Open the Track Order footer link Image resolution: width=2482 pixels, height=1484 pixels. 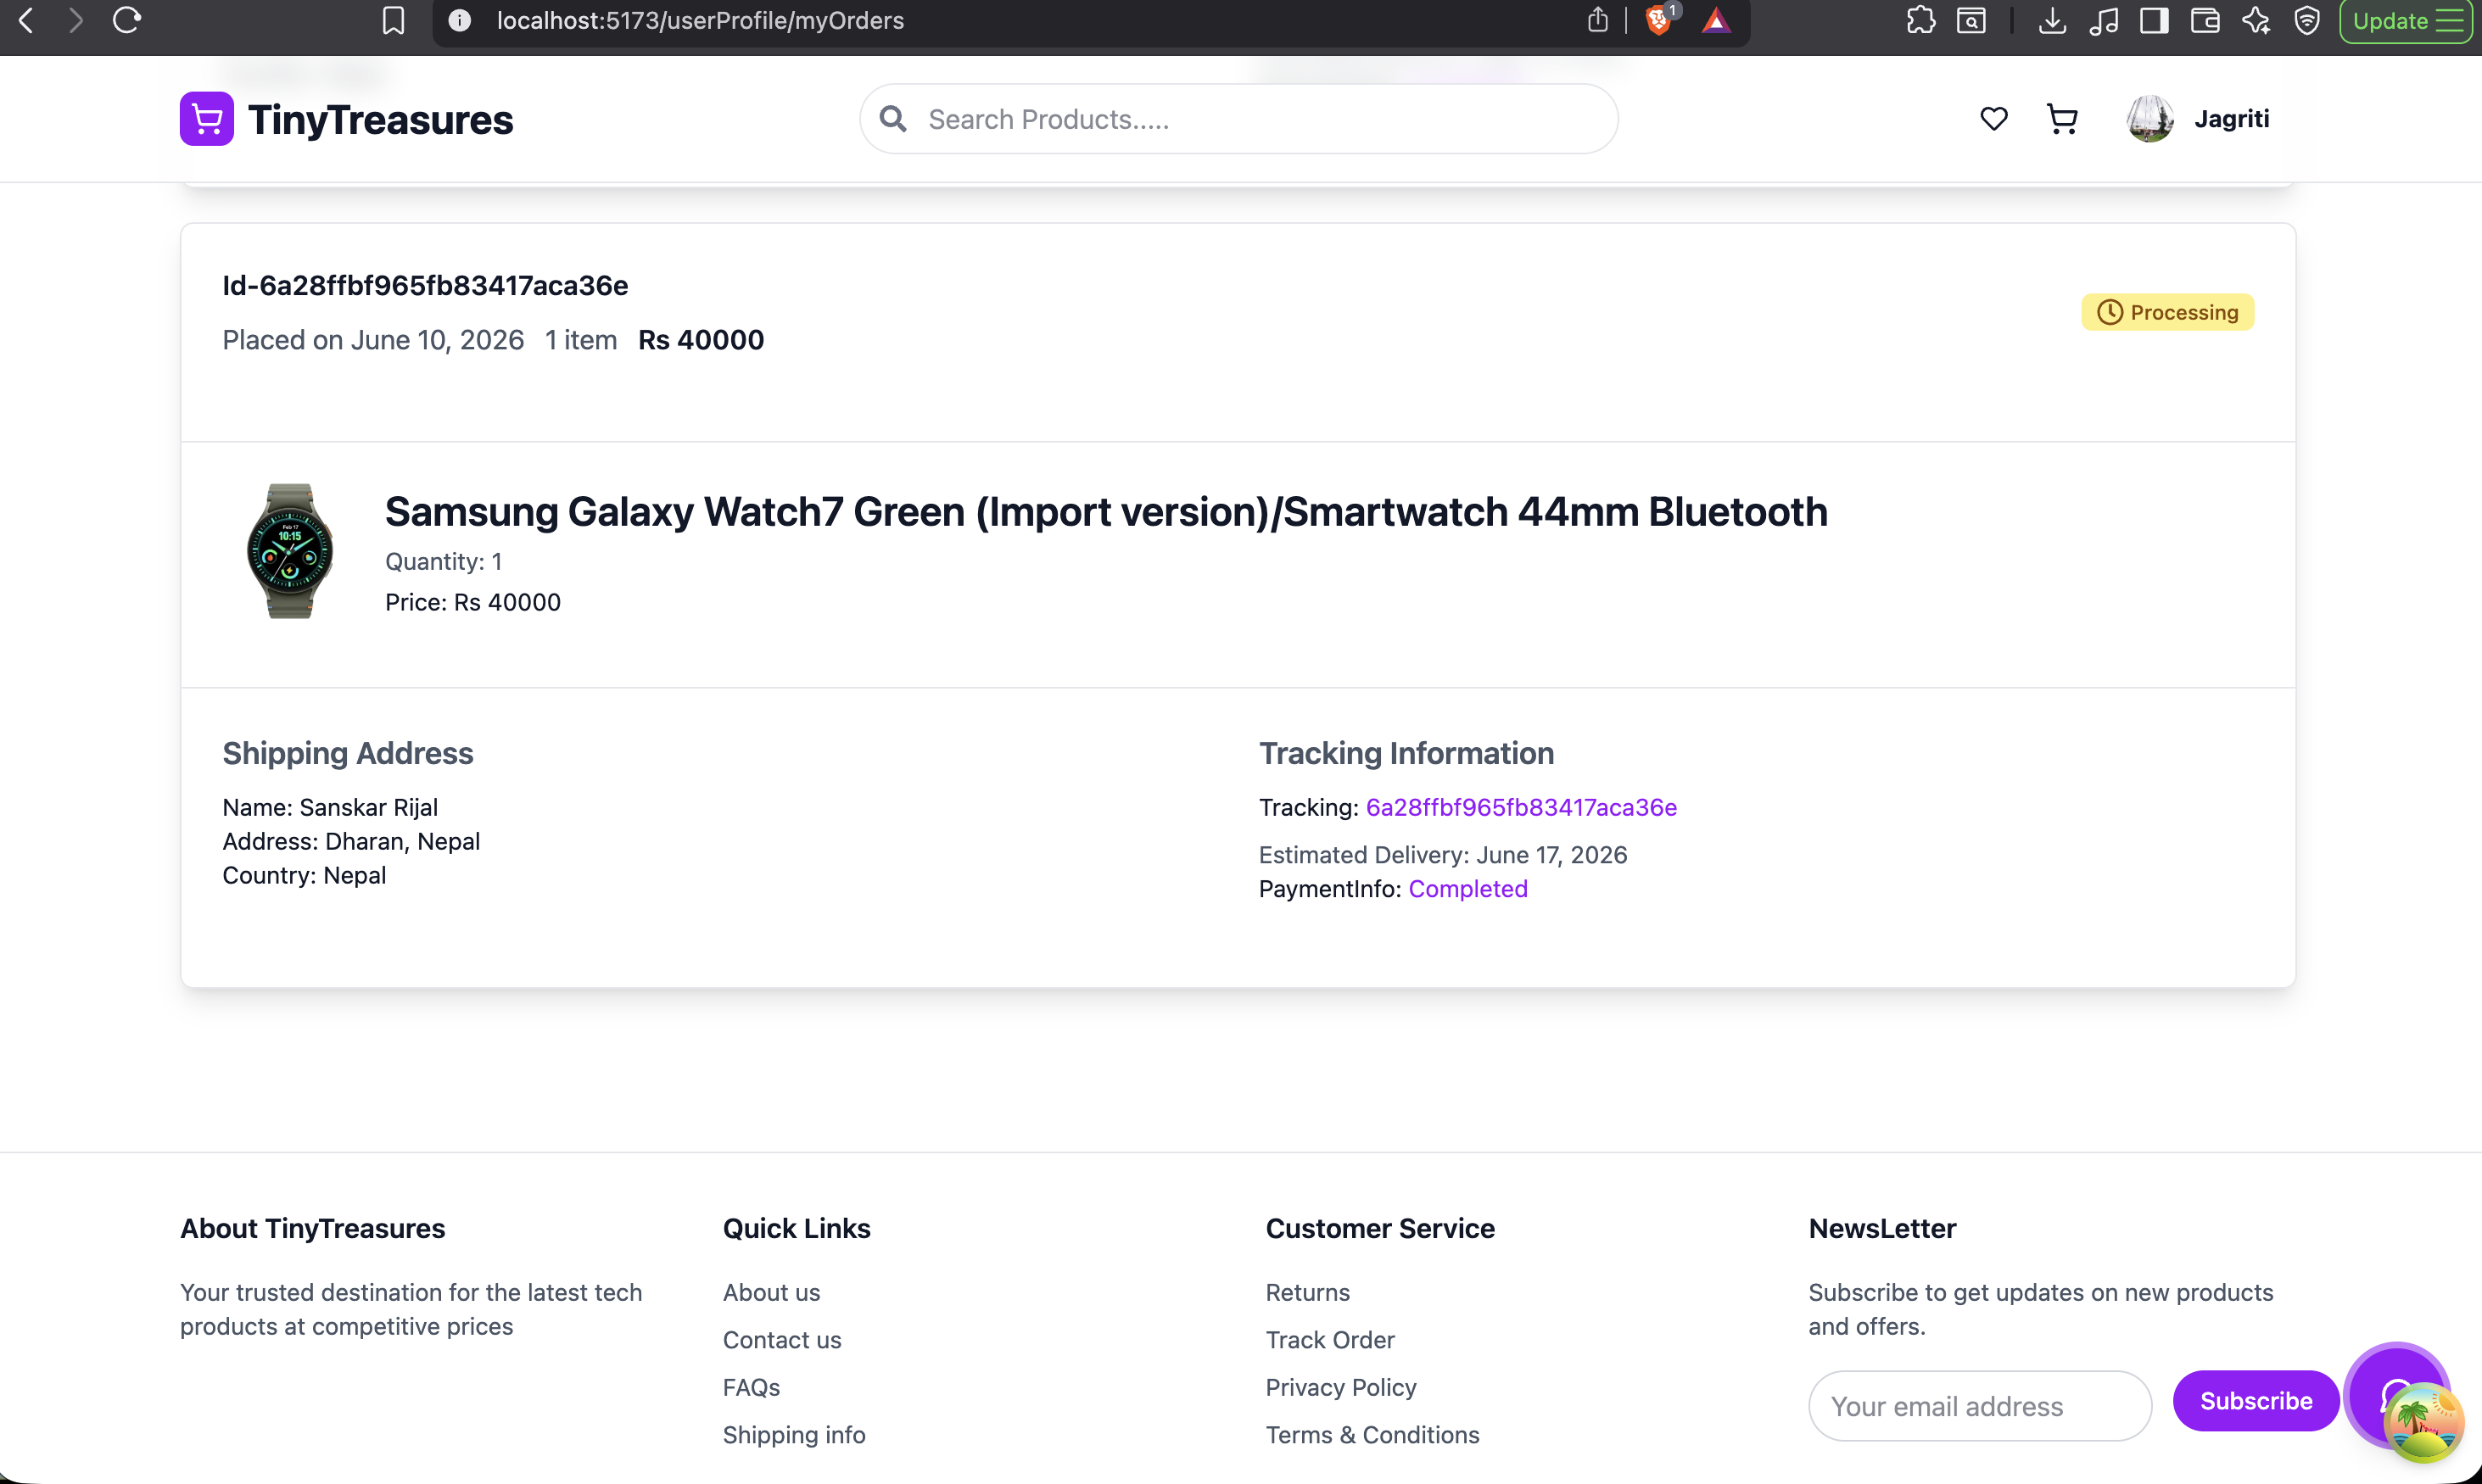1330,1340
